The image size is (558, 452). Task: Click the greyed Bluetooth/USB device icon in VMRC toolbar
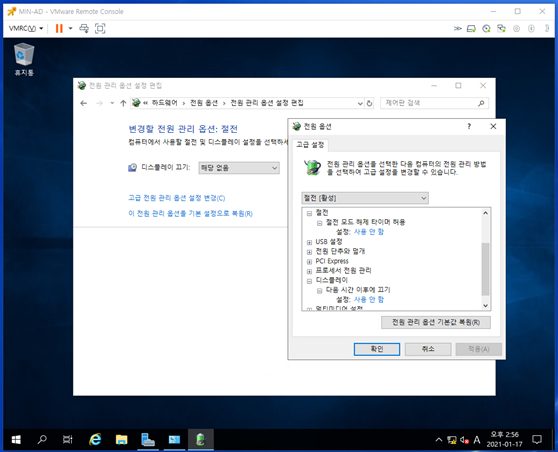(531, 28)
